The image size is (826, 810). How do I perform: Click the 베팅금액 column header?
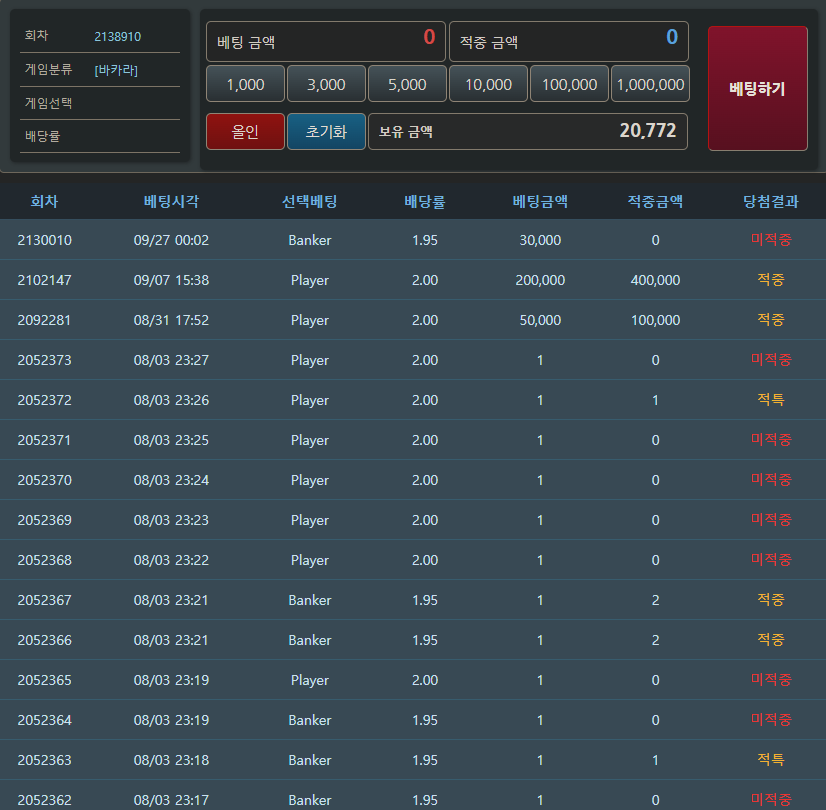(540, 201)
